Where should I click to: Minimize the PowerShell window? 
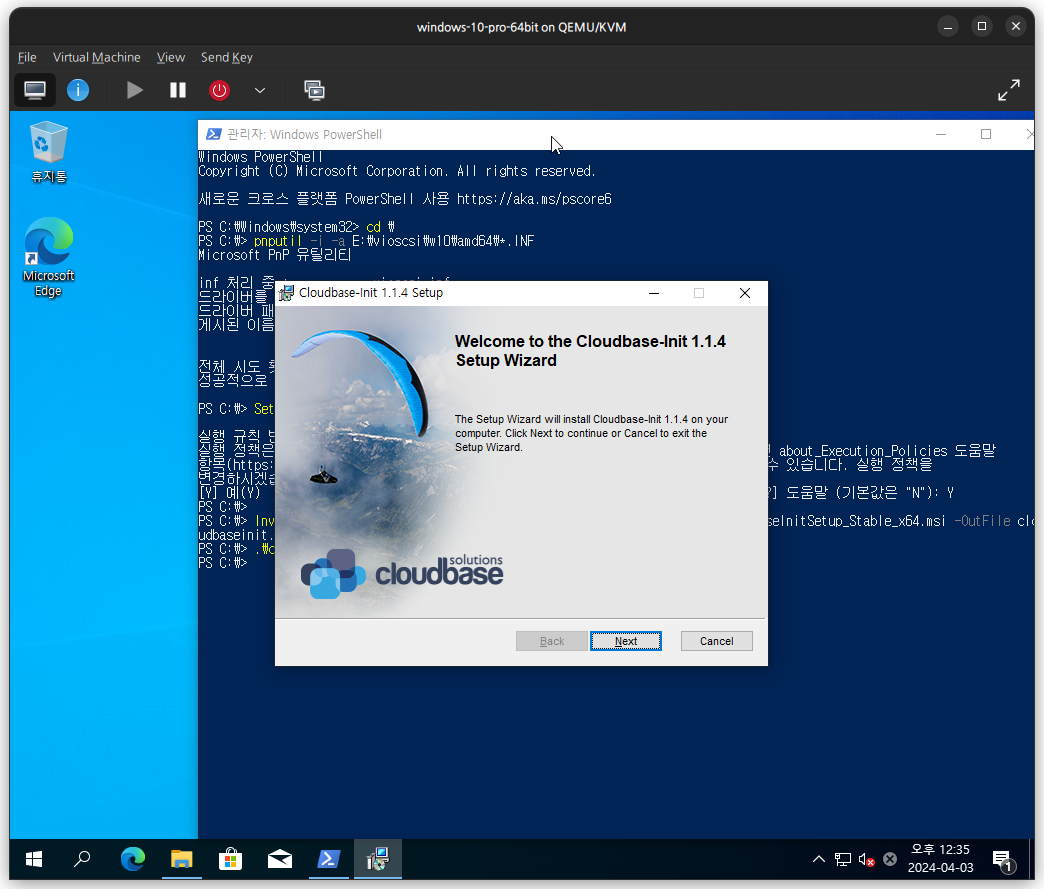point(940,134)
